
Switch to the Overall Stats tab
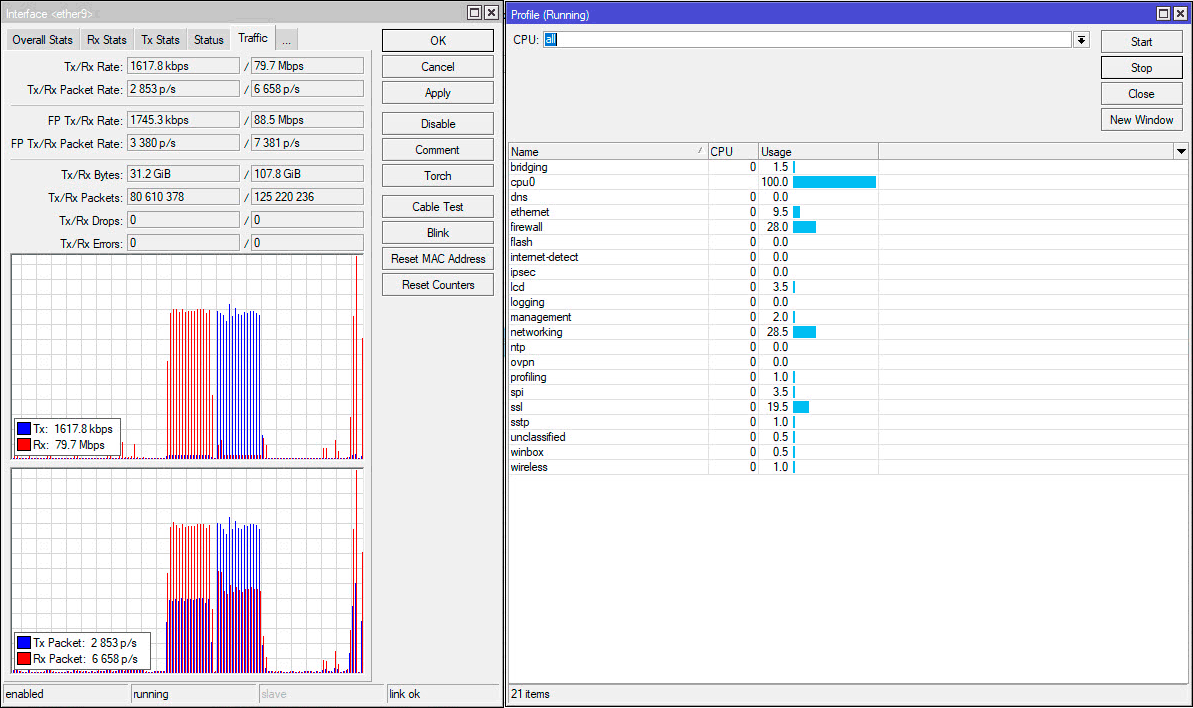click(42, 40)
